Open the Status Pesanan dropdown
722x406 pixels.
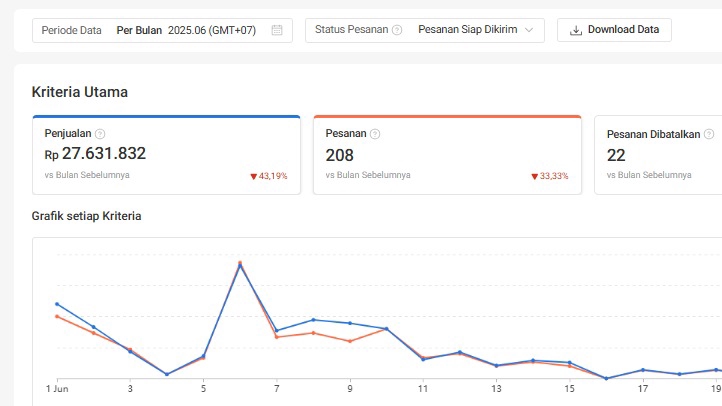[425, 30]
